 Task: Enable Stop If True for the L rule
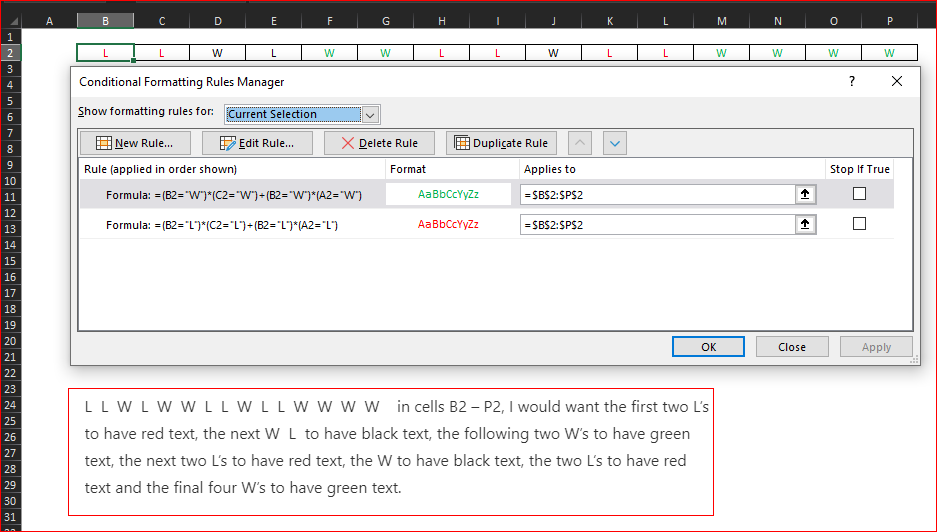tap(859, 224)
